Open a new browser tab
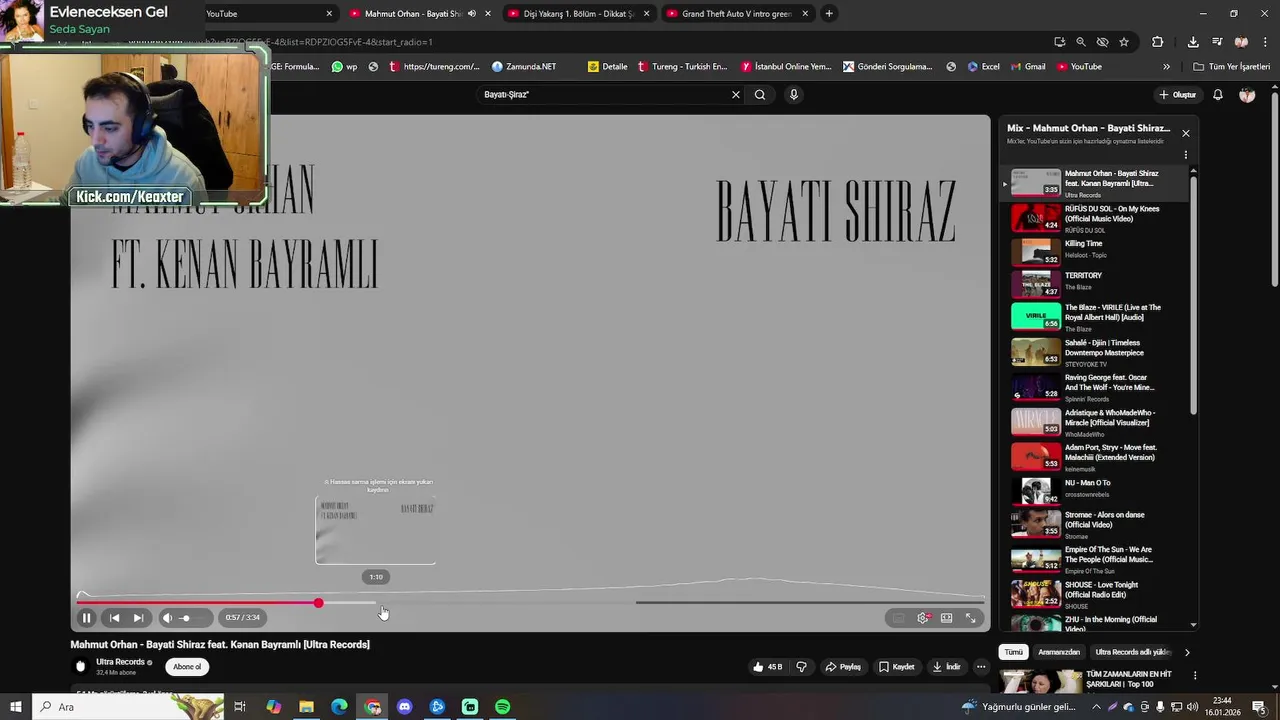The image size is (1280, 720). click(829, 14)
